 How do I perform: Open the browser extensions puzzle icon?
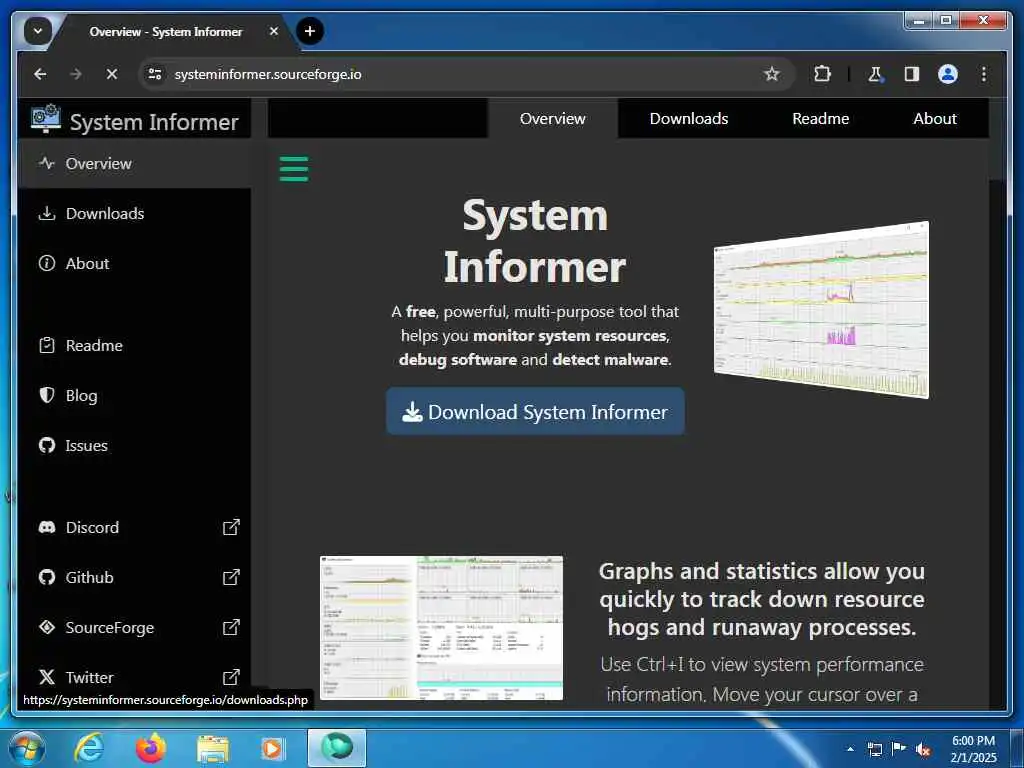tap(822, 74)
